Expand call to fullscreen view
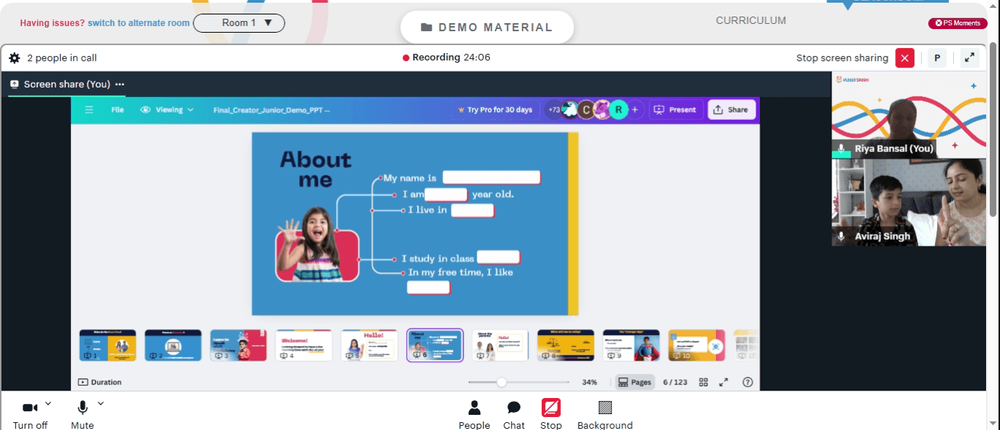Image resolution: width=1000 pixels, height=430 pixels. click(x=969, y=57)
